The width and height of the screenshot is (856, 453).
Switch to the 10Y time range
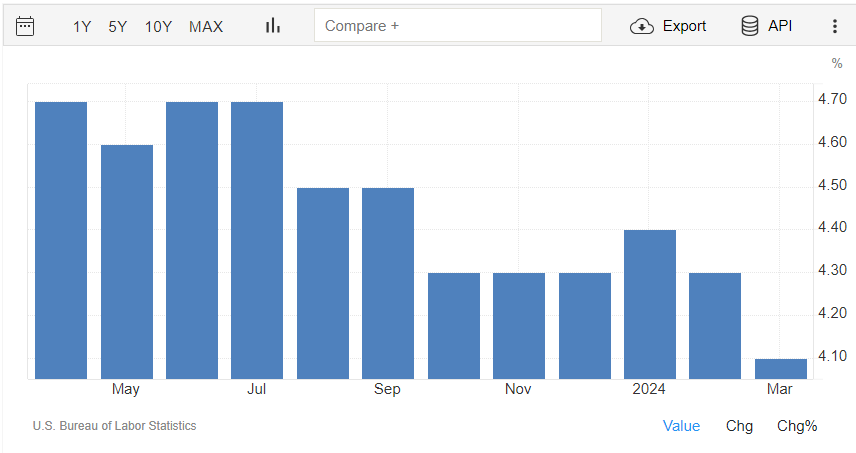(x=158, y=27)
